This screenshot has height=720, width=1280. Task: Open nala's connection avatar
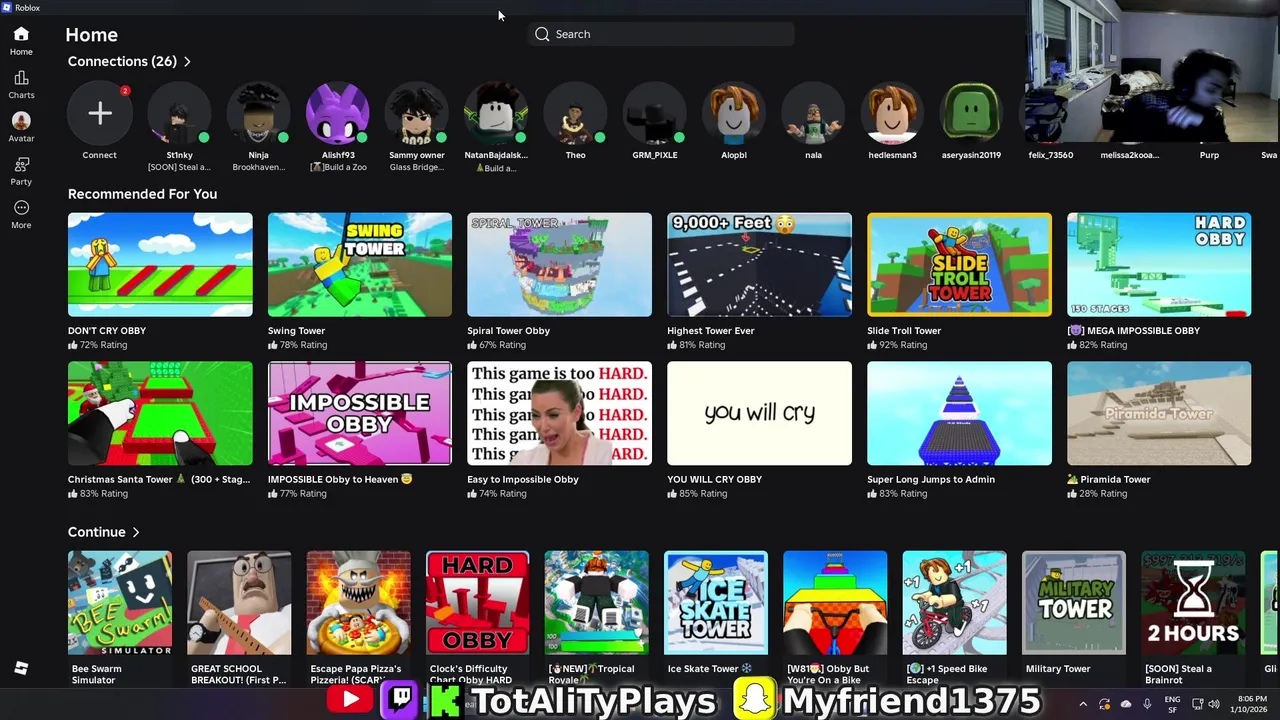pyautogui.click(x=813, y=113)
